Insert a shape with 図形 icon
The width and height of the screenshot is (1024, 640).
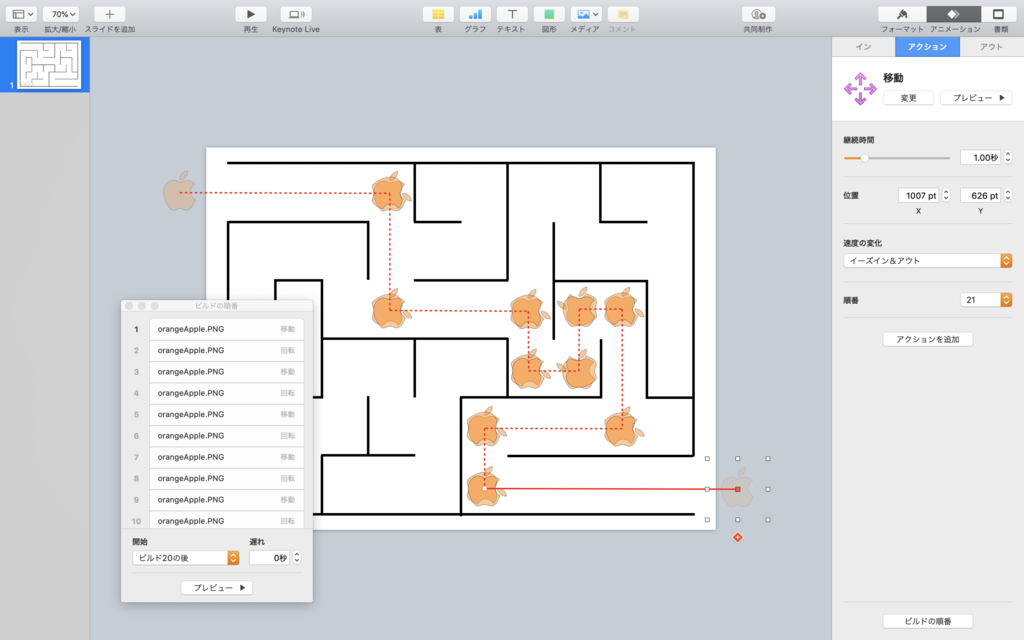tap(549, 14)
